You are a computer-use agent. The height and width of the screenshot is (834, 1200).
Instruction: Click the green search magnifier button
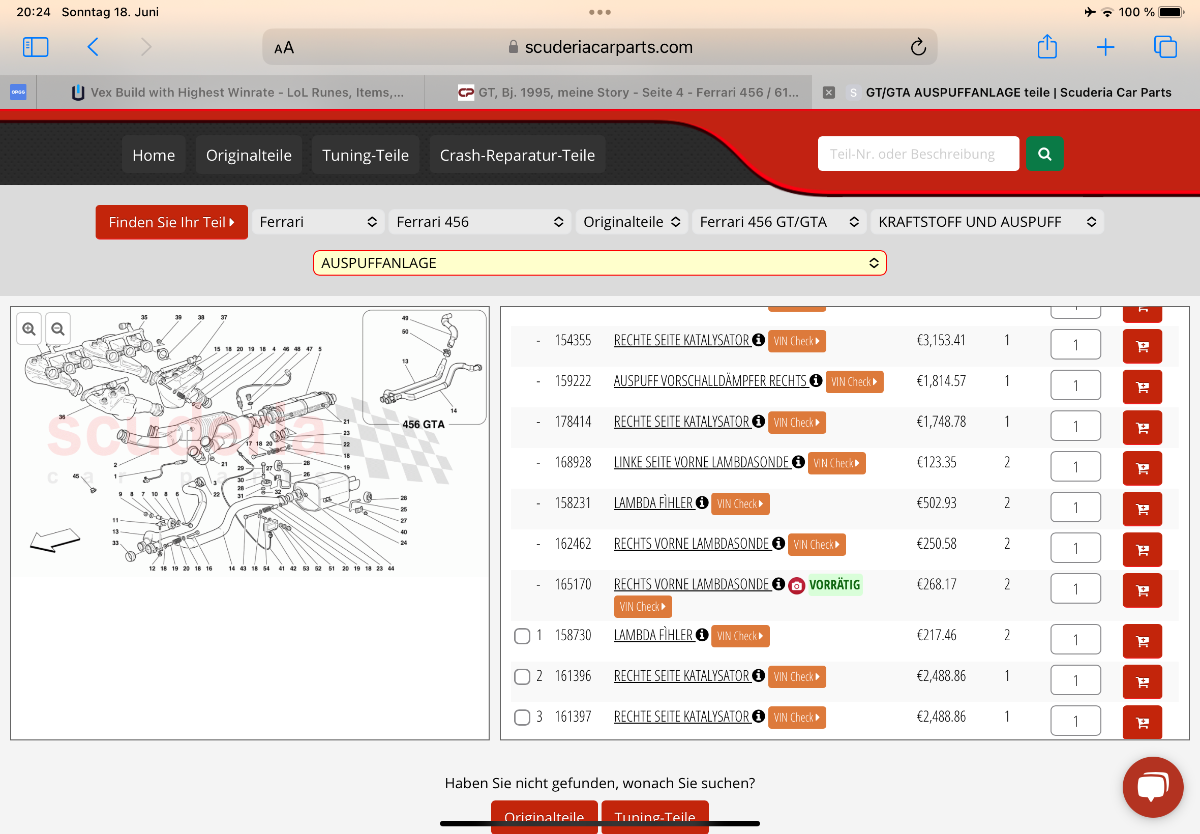(1044, 154)
